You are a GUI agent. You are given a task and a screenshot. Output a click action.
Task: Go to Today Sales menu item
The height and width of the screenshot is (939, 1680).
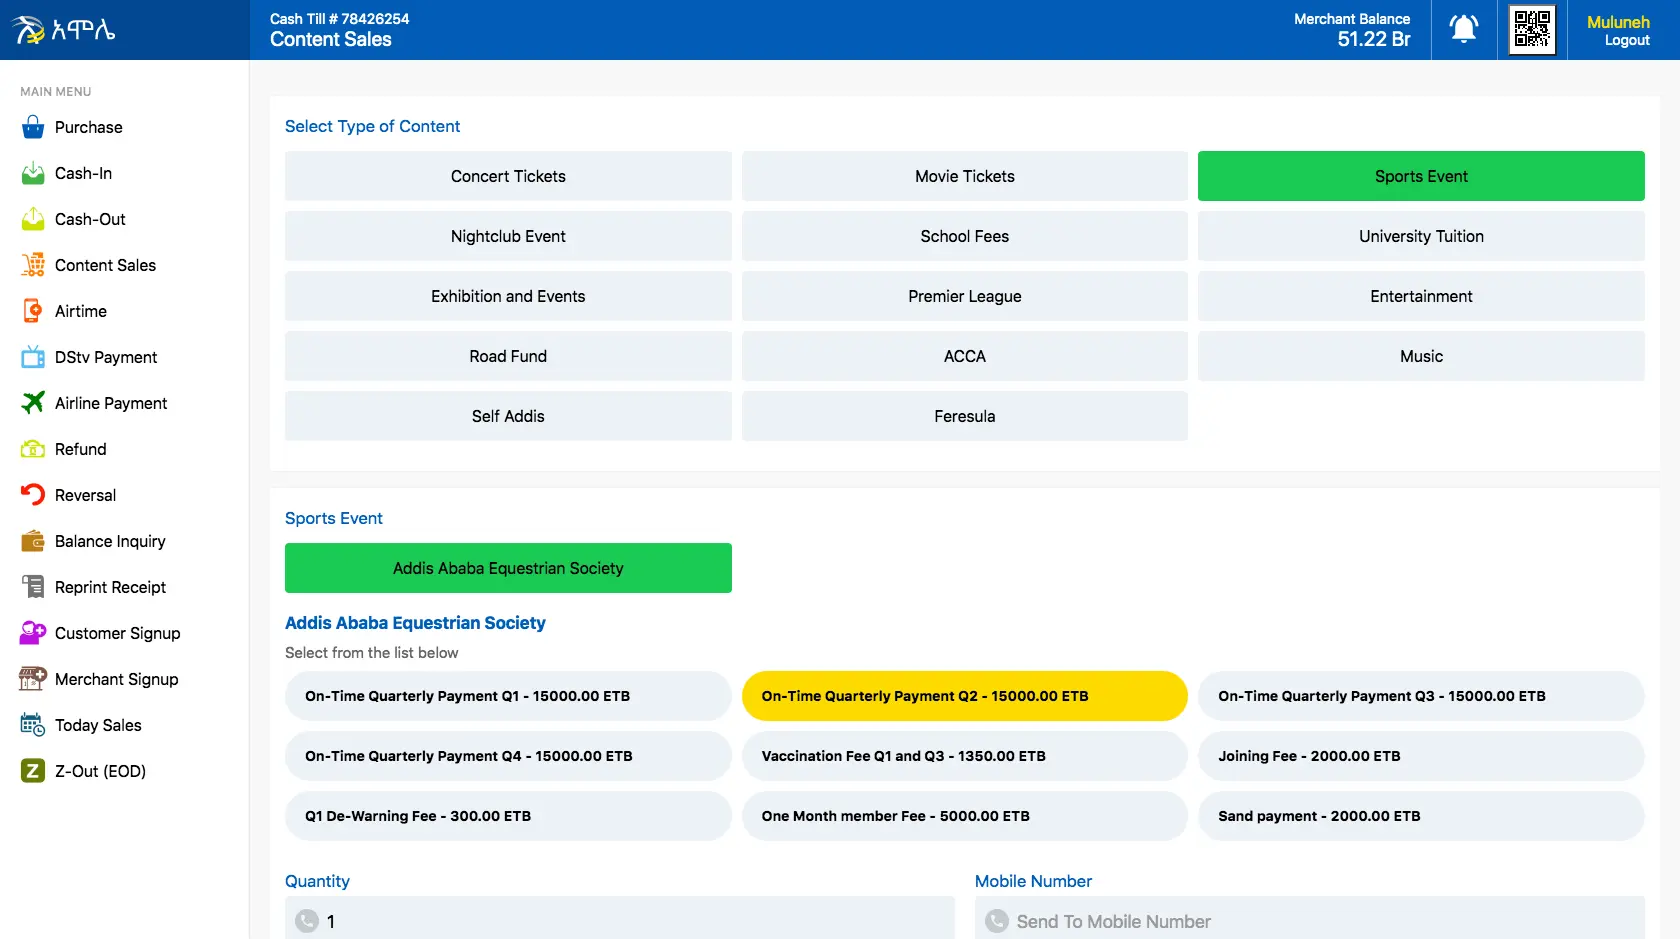tap(98, 725)
